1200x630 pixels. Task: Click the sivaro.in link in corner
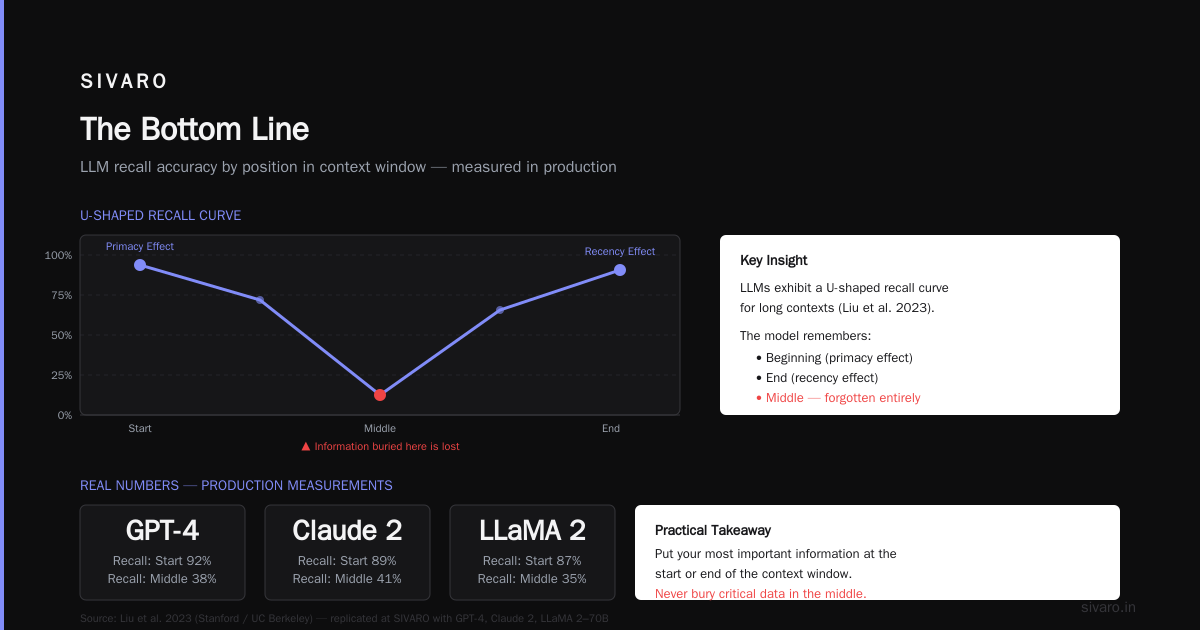click(x=1109, y=607)
